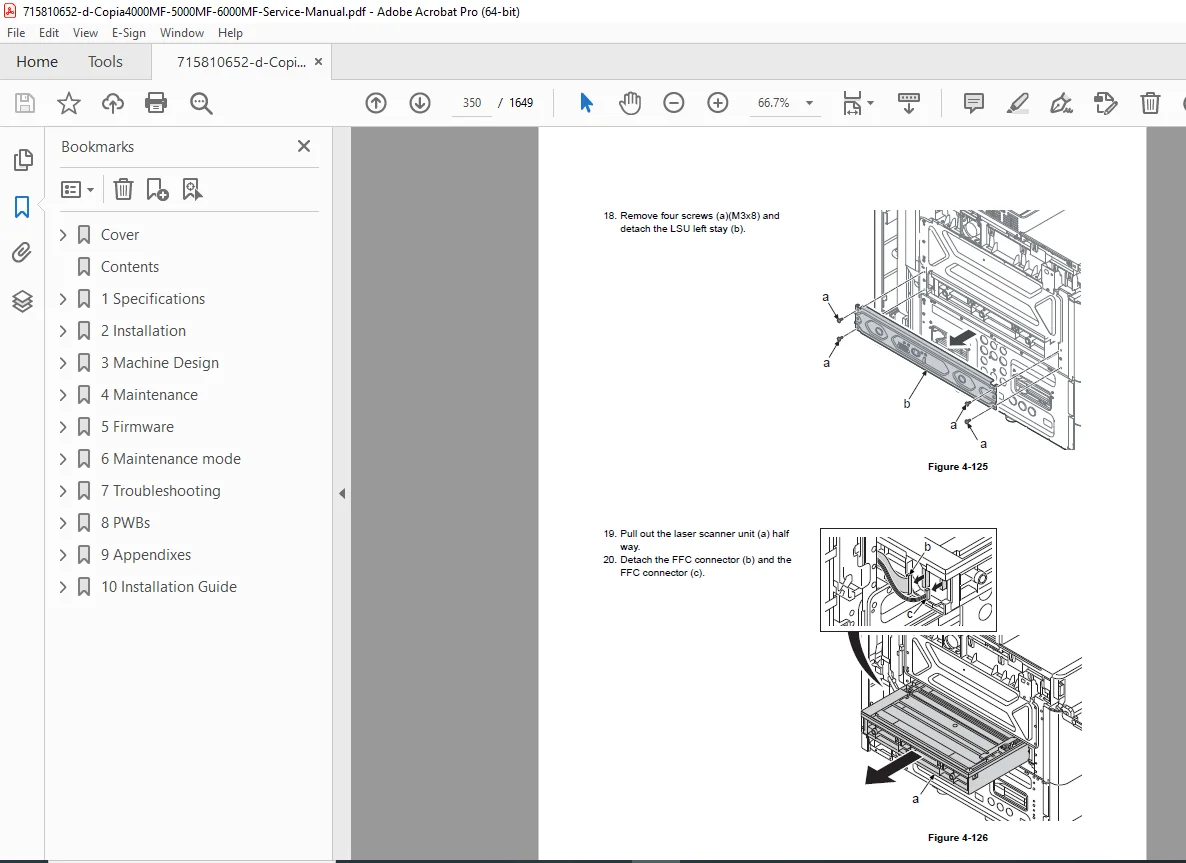Close the 715810652-d-Copi document tab
Viewport: 1186px width, 863px height.
(318, 62)
